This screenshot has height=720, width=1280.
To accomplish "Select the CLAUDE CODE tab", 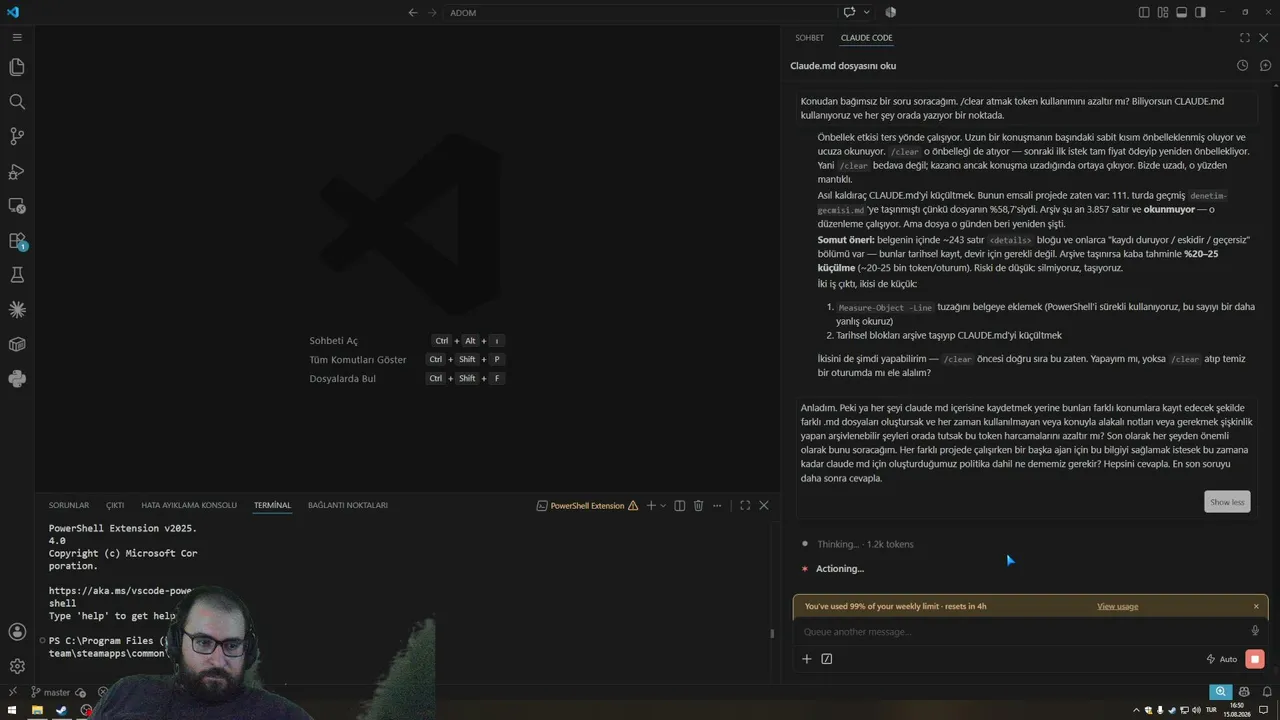I will point(866,38).
